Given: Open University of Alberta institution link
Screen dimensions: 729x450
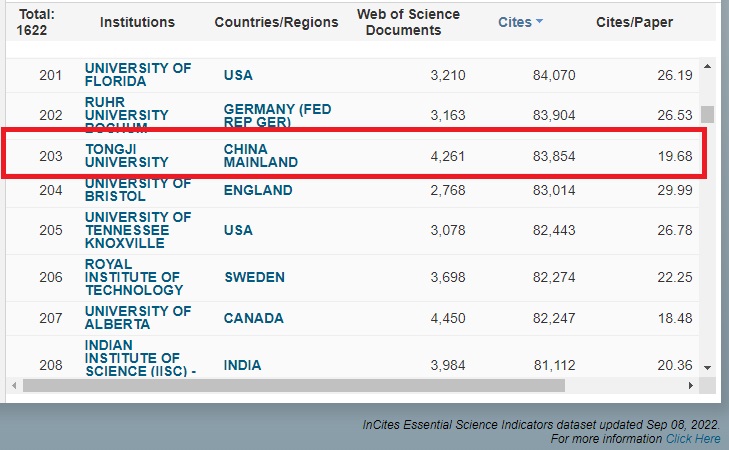Looking at the screenshot, I should click(138, 318).
